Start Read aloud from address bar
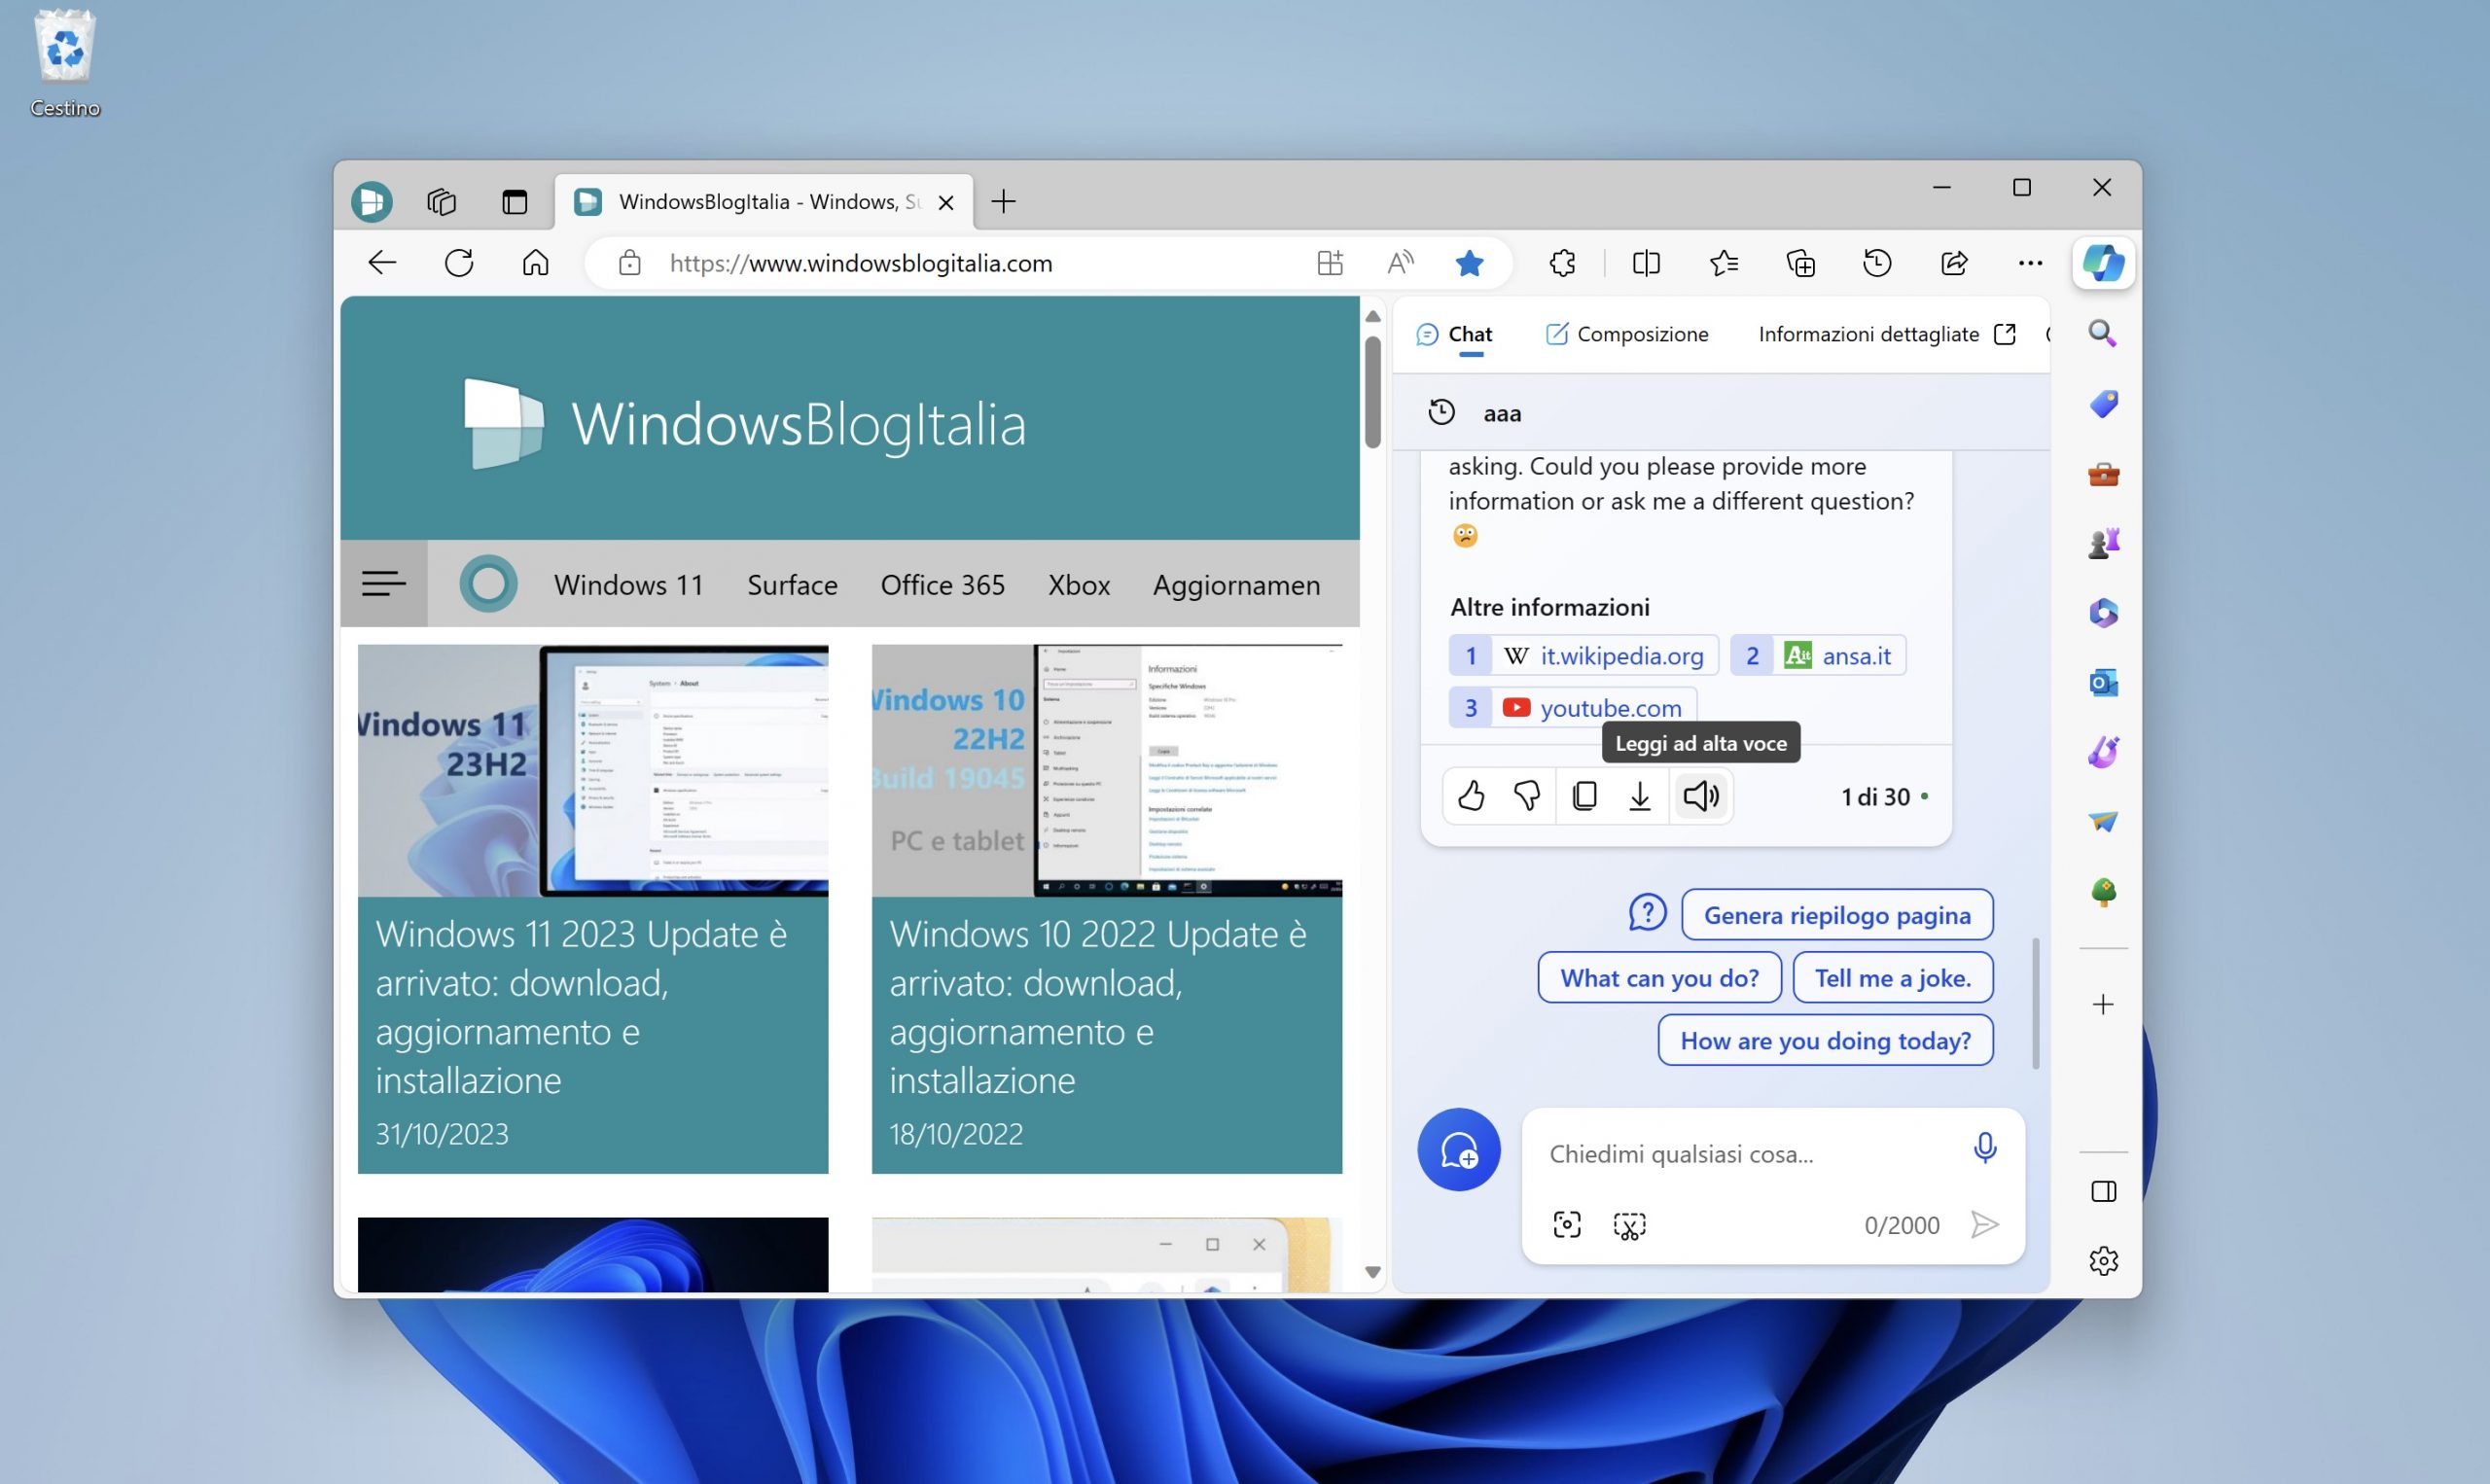The width and height of the screenshot is (2490, 1484). click(x=1400, y=263)
